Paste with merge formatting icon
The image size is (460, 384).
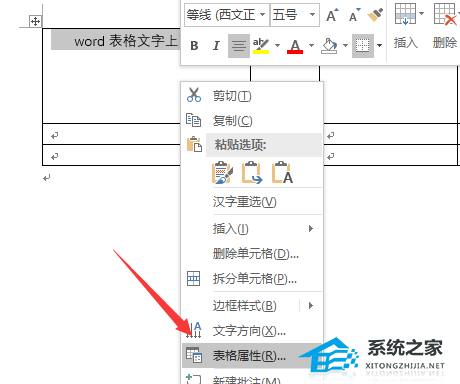coord(252,172)
